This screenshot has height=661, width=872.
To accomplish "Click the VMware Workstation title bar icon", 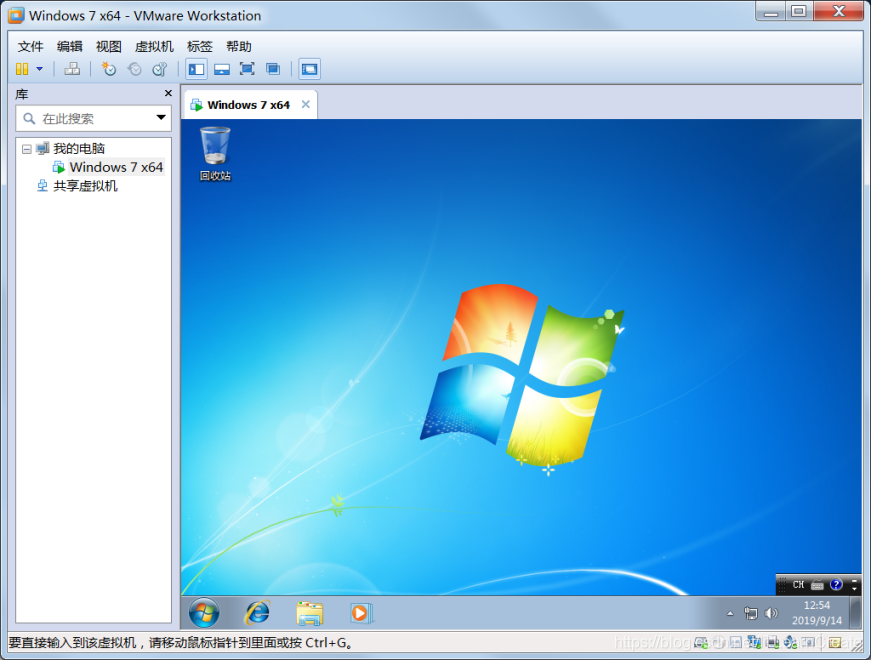I will pyautogui.click(x=16, y=16).
